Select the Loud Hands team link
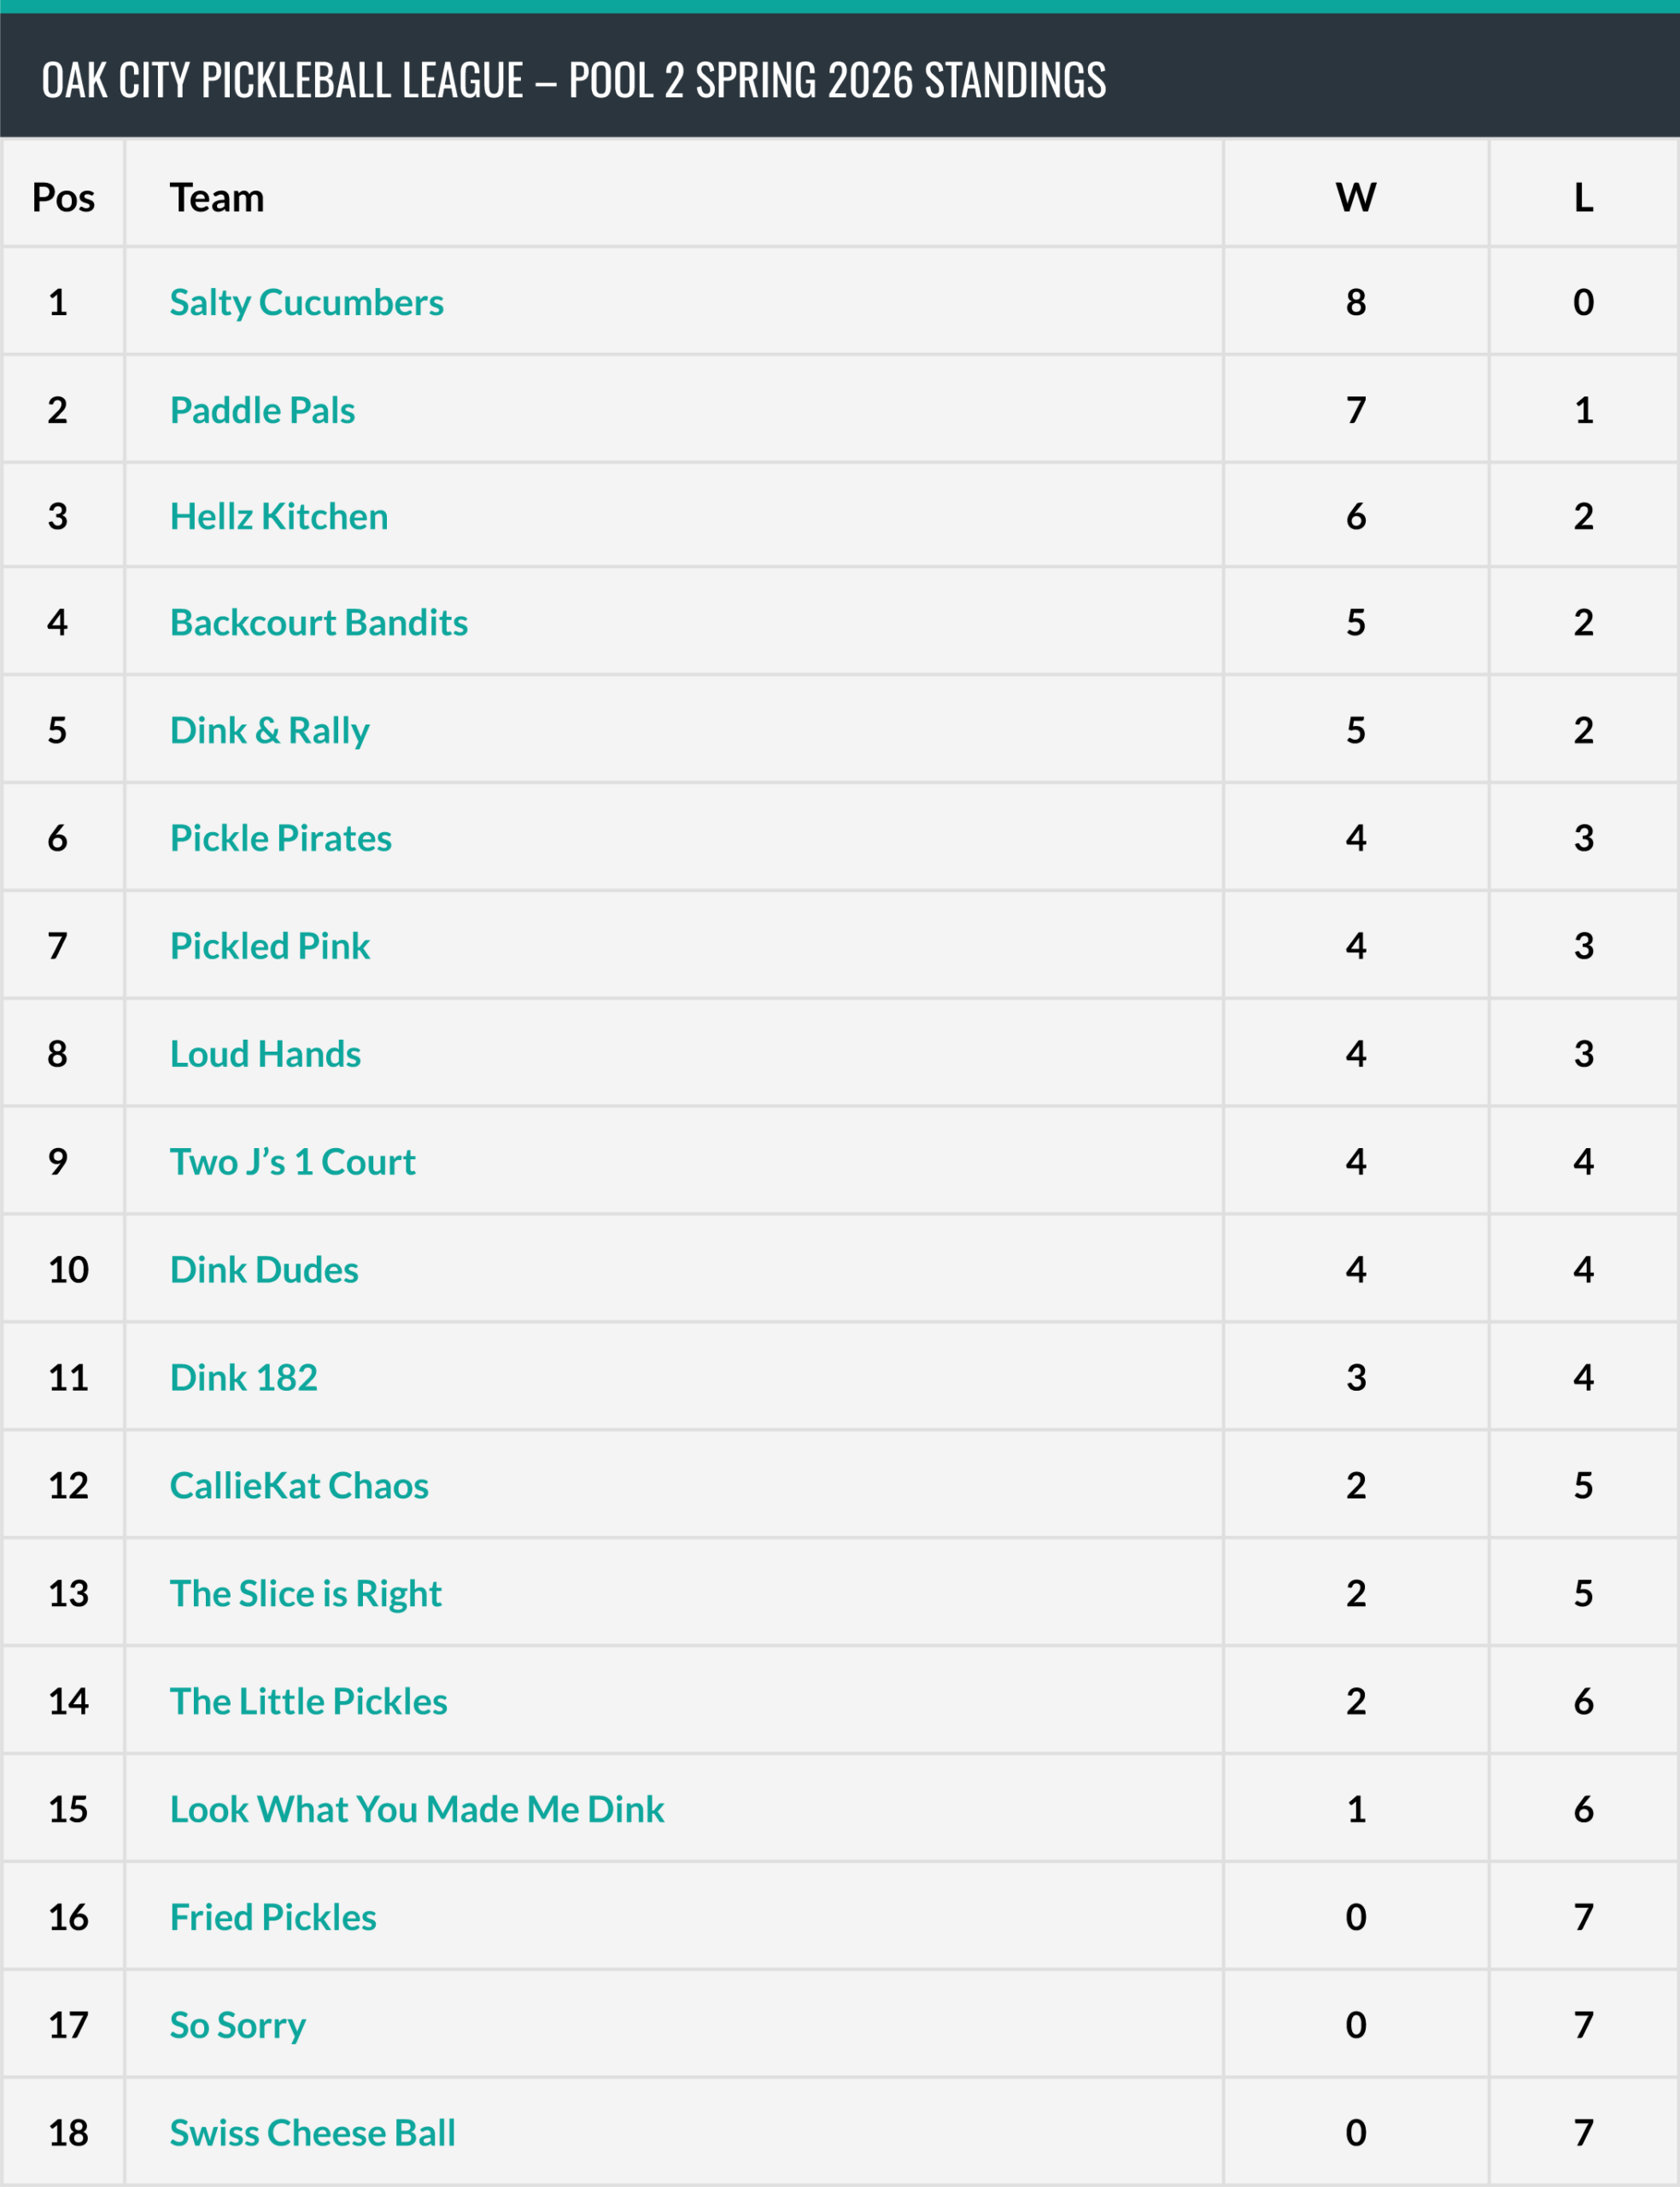The image size is (1680, 2187). coord(265,1054)
